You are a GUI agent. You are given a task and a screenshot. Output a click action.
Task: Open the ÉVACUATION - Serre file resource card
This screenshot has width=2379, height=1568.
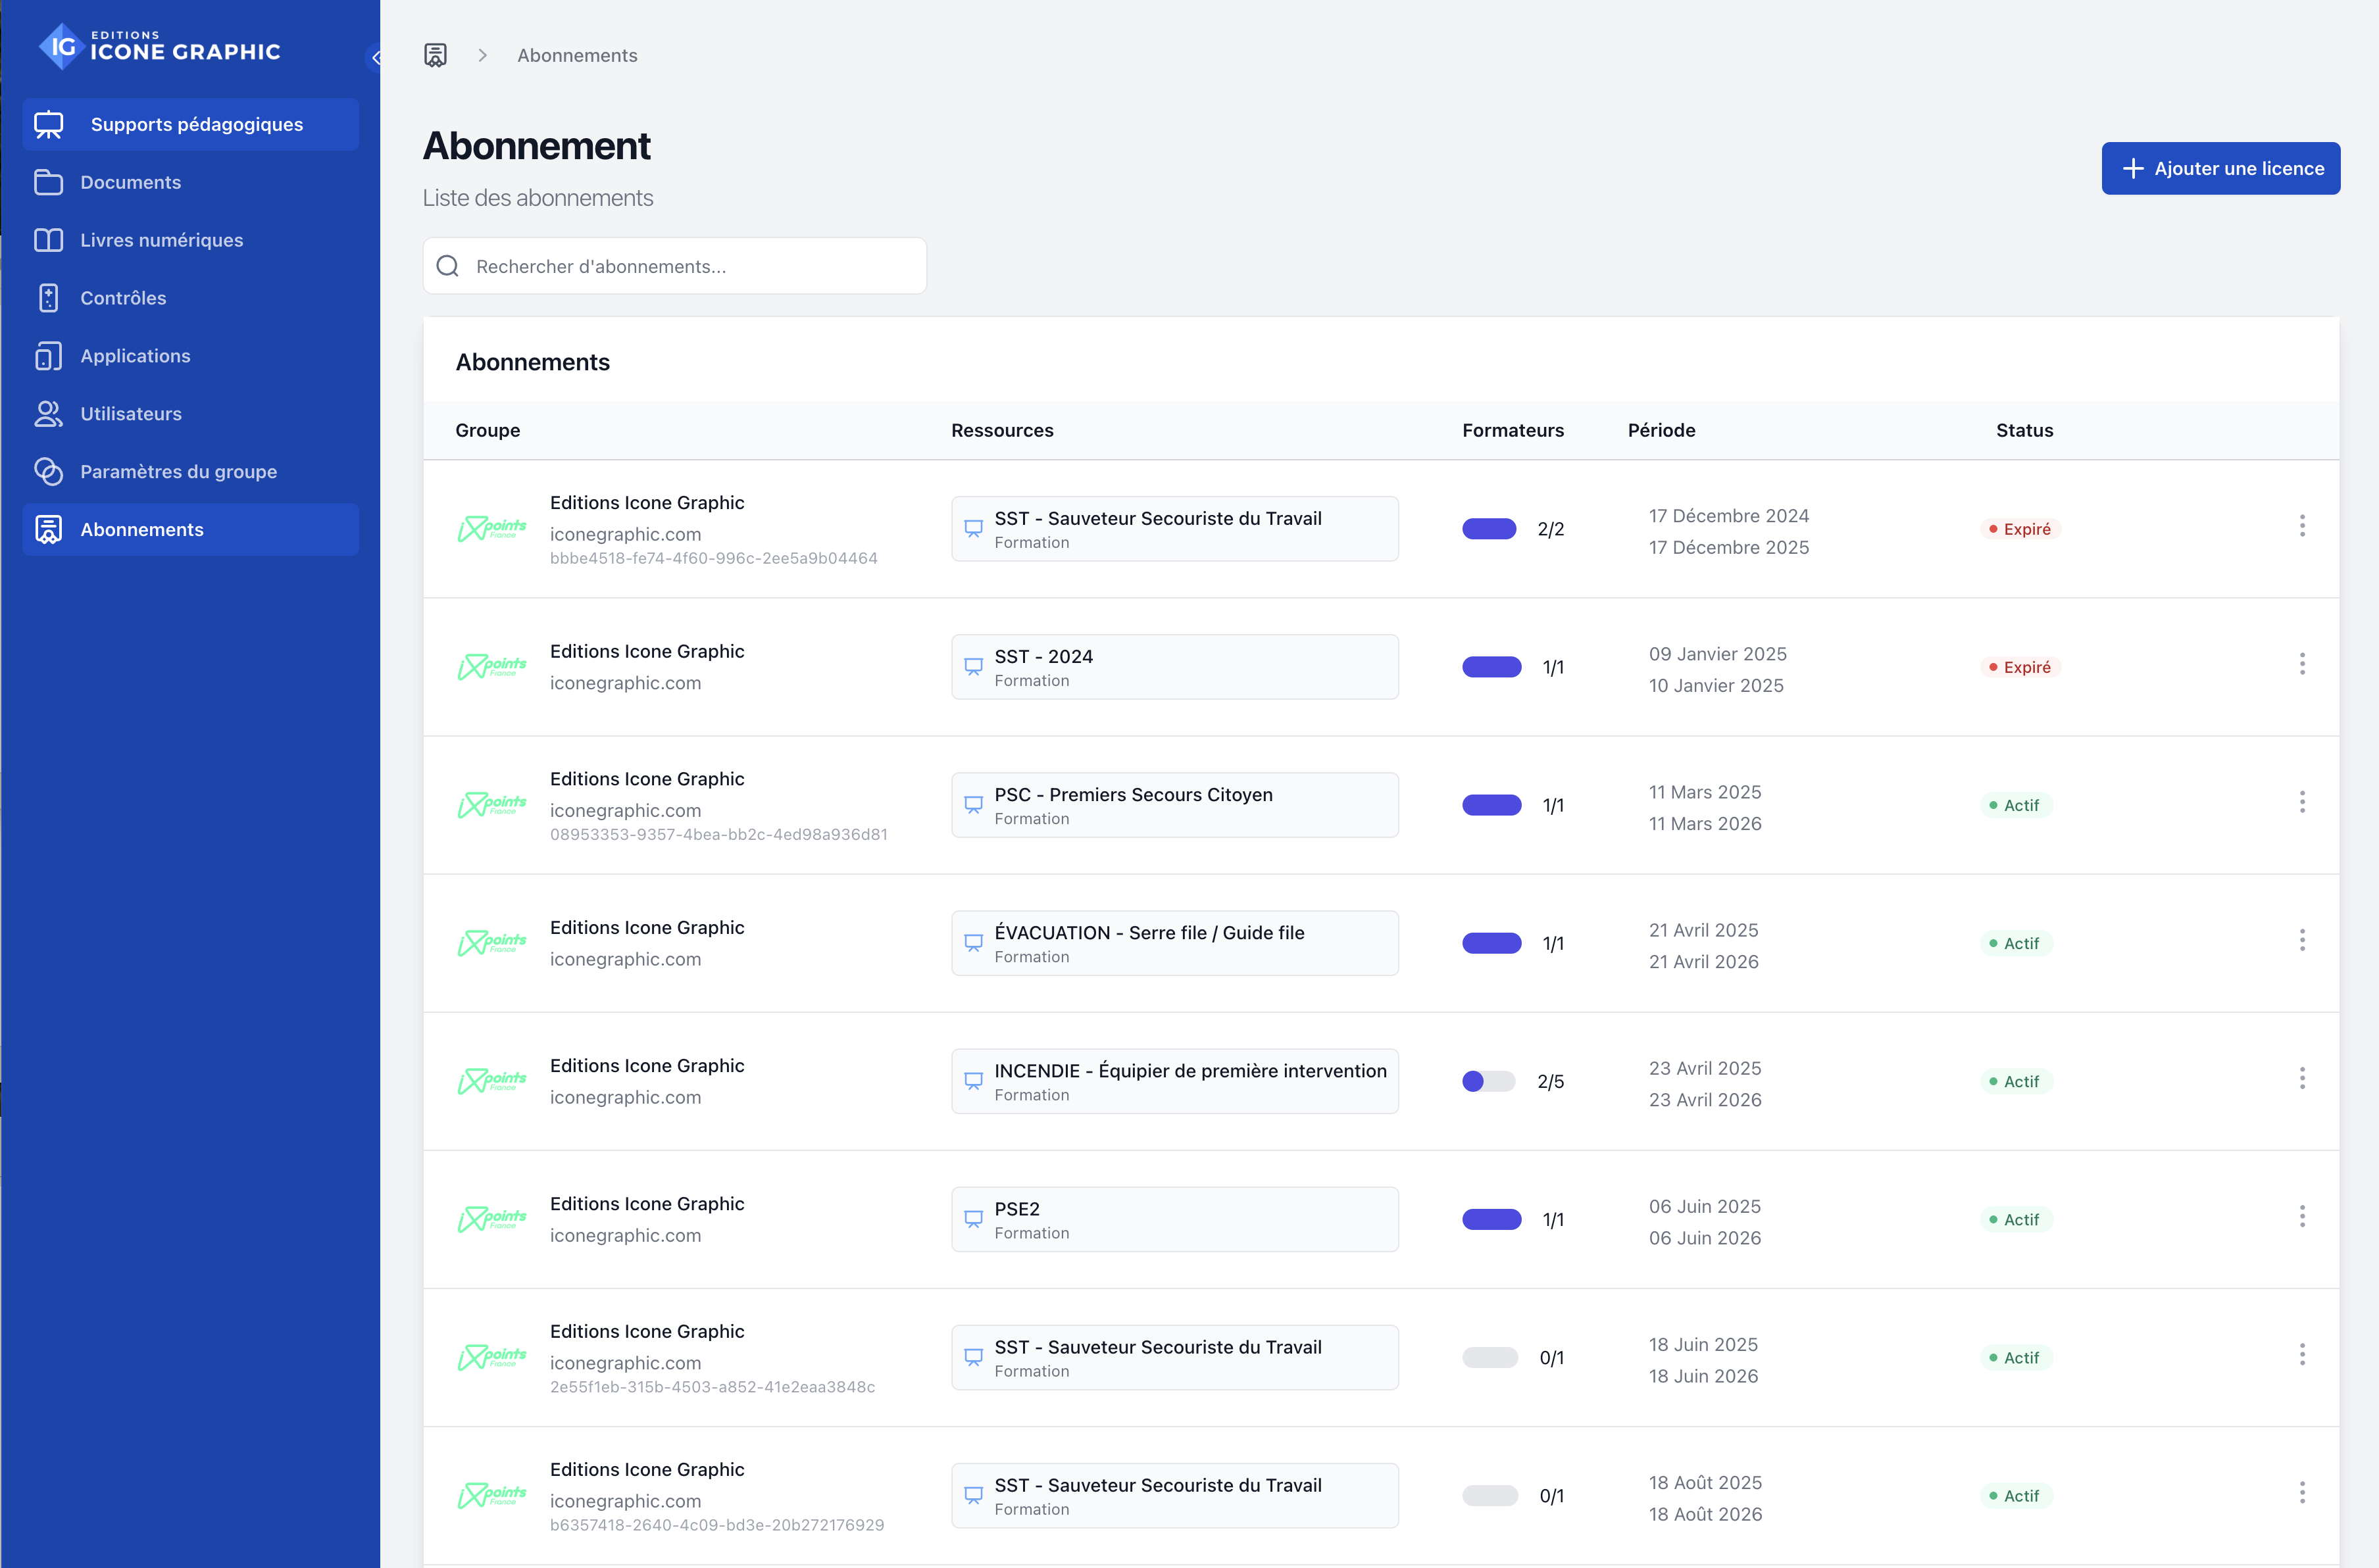[1174, 943]
